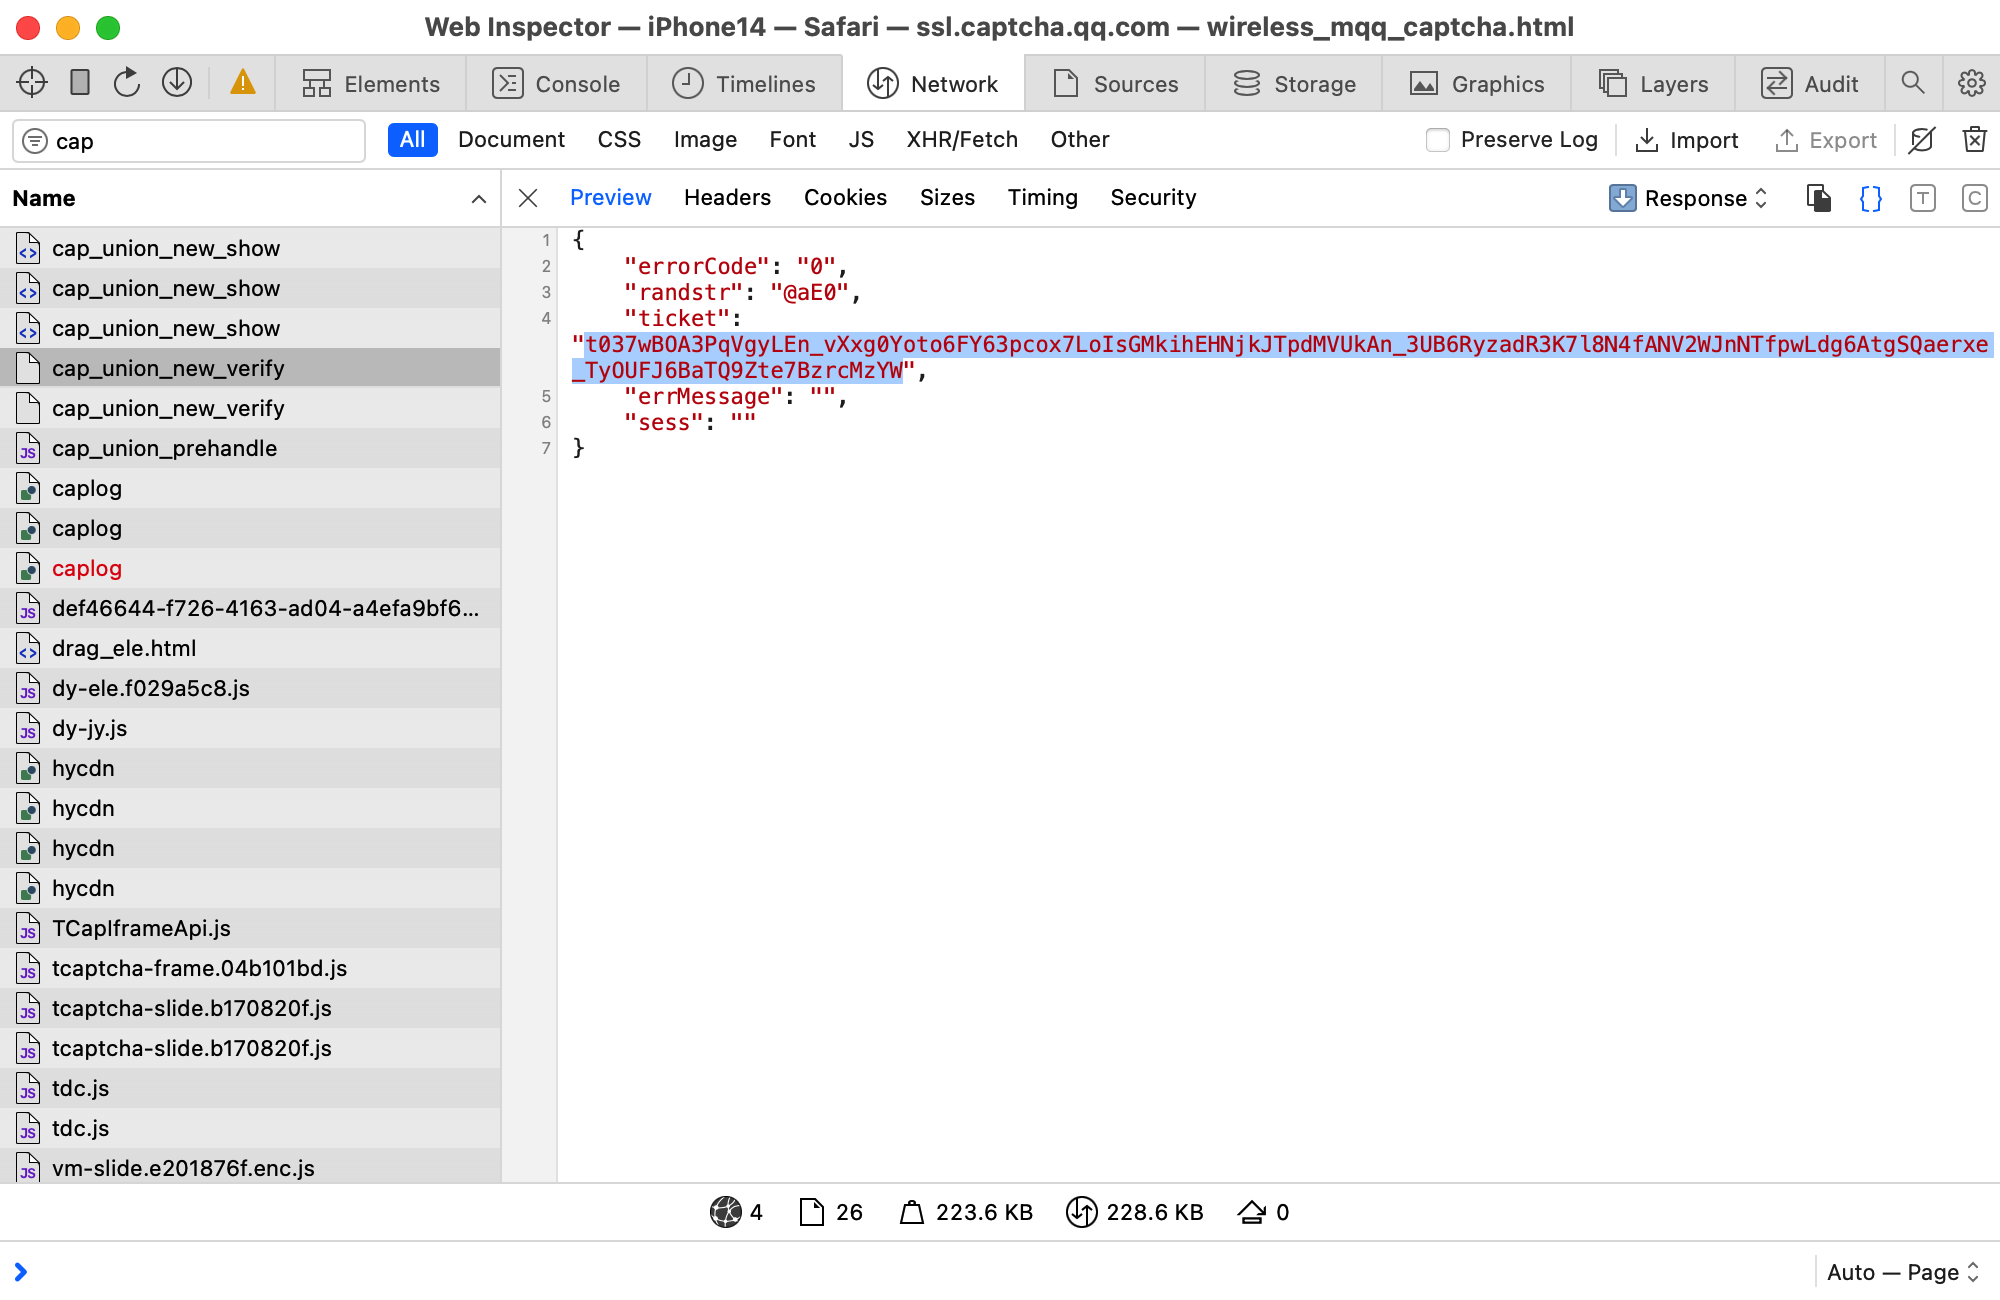This screenshot has width=2000, height=1300.
Task: Click the download web archive icon
Action: point(177,83)
